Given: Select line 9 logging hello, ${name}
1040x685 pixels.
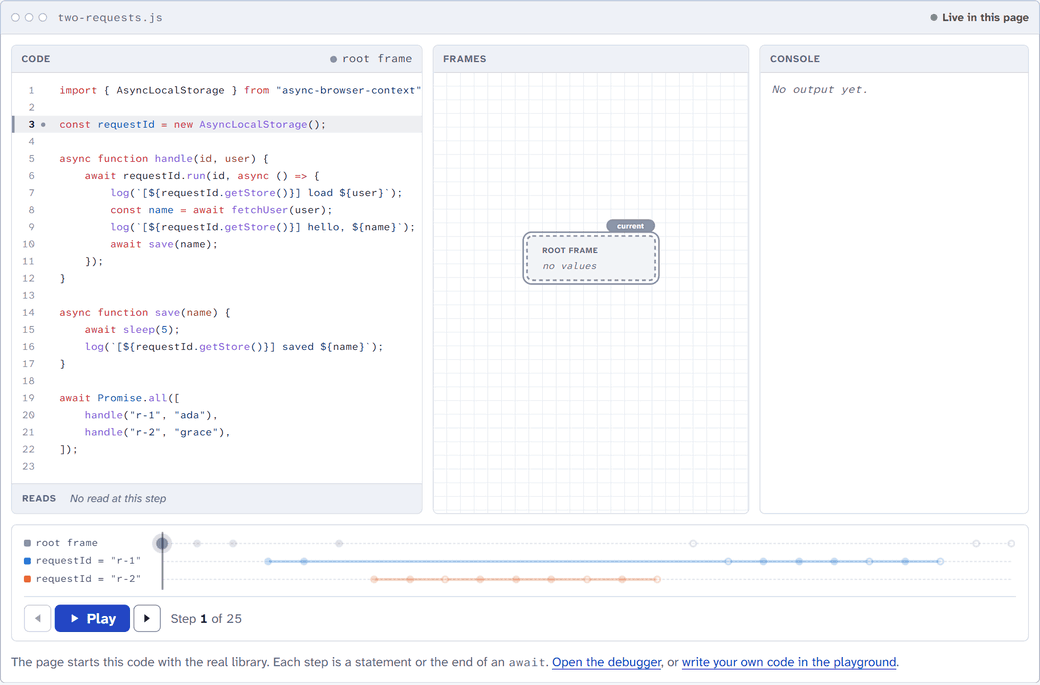Looking at the screenshot, I should pos(217,227).
